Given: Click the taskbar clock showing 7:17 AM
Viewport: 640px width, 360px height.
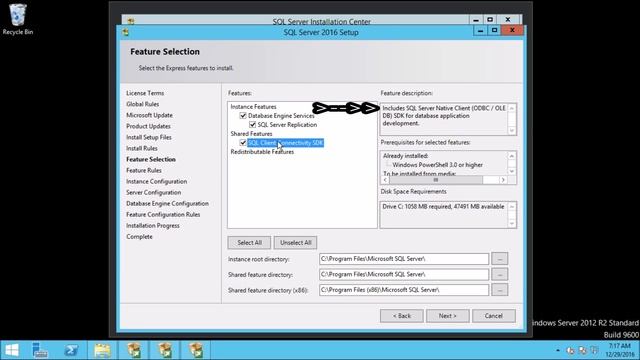Looking at the screenshot, I should tap(620, 350).
